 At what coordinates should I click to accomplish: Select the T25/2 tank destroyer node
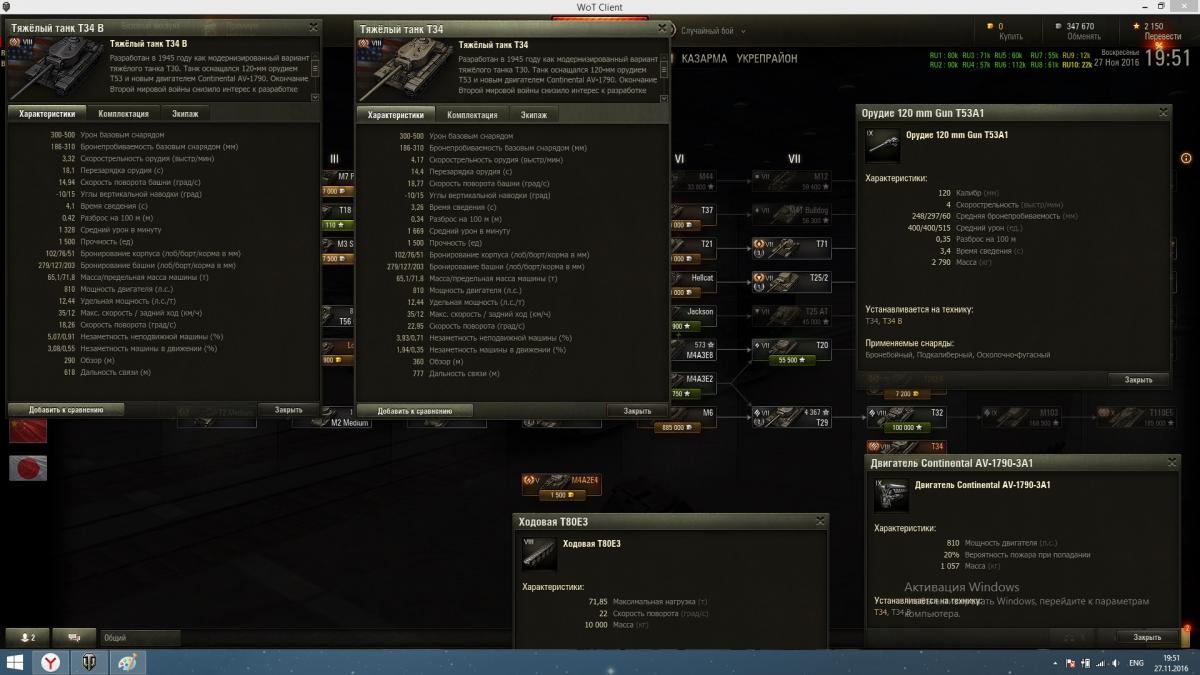tap(791, 281)
